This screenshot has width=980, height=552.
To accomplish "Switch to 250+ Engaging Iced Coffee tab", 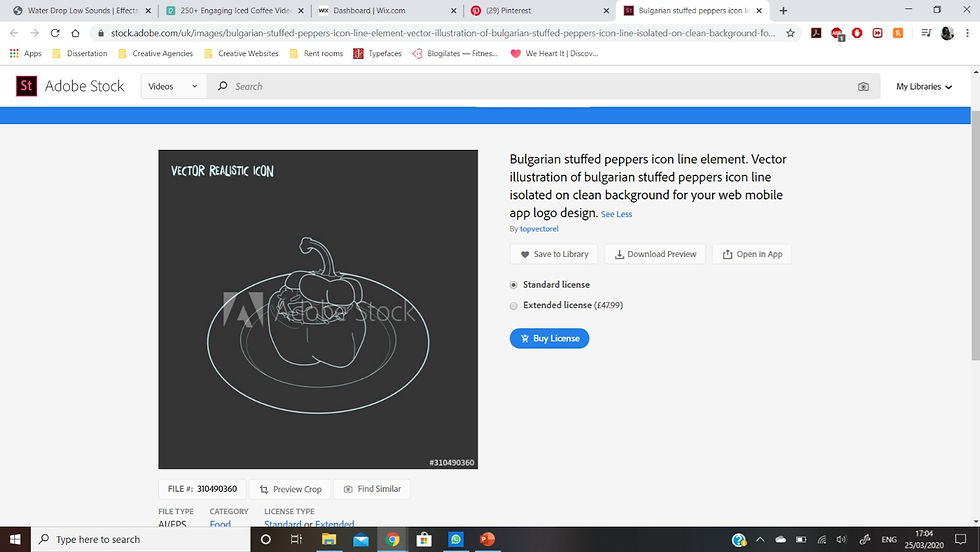I will coord(234,11).
